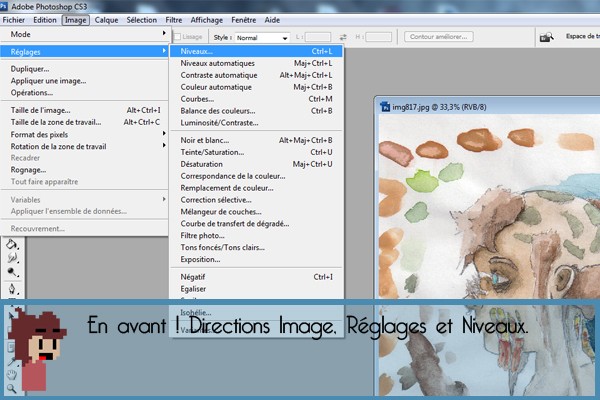Choose Niveaux automatiques
This screenshot has width=600, height=400.
[x=256, y=63]
